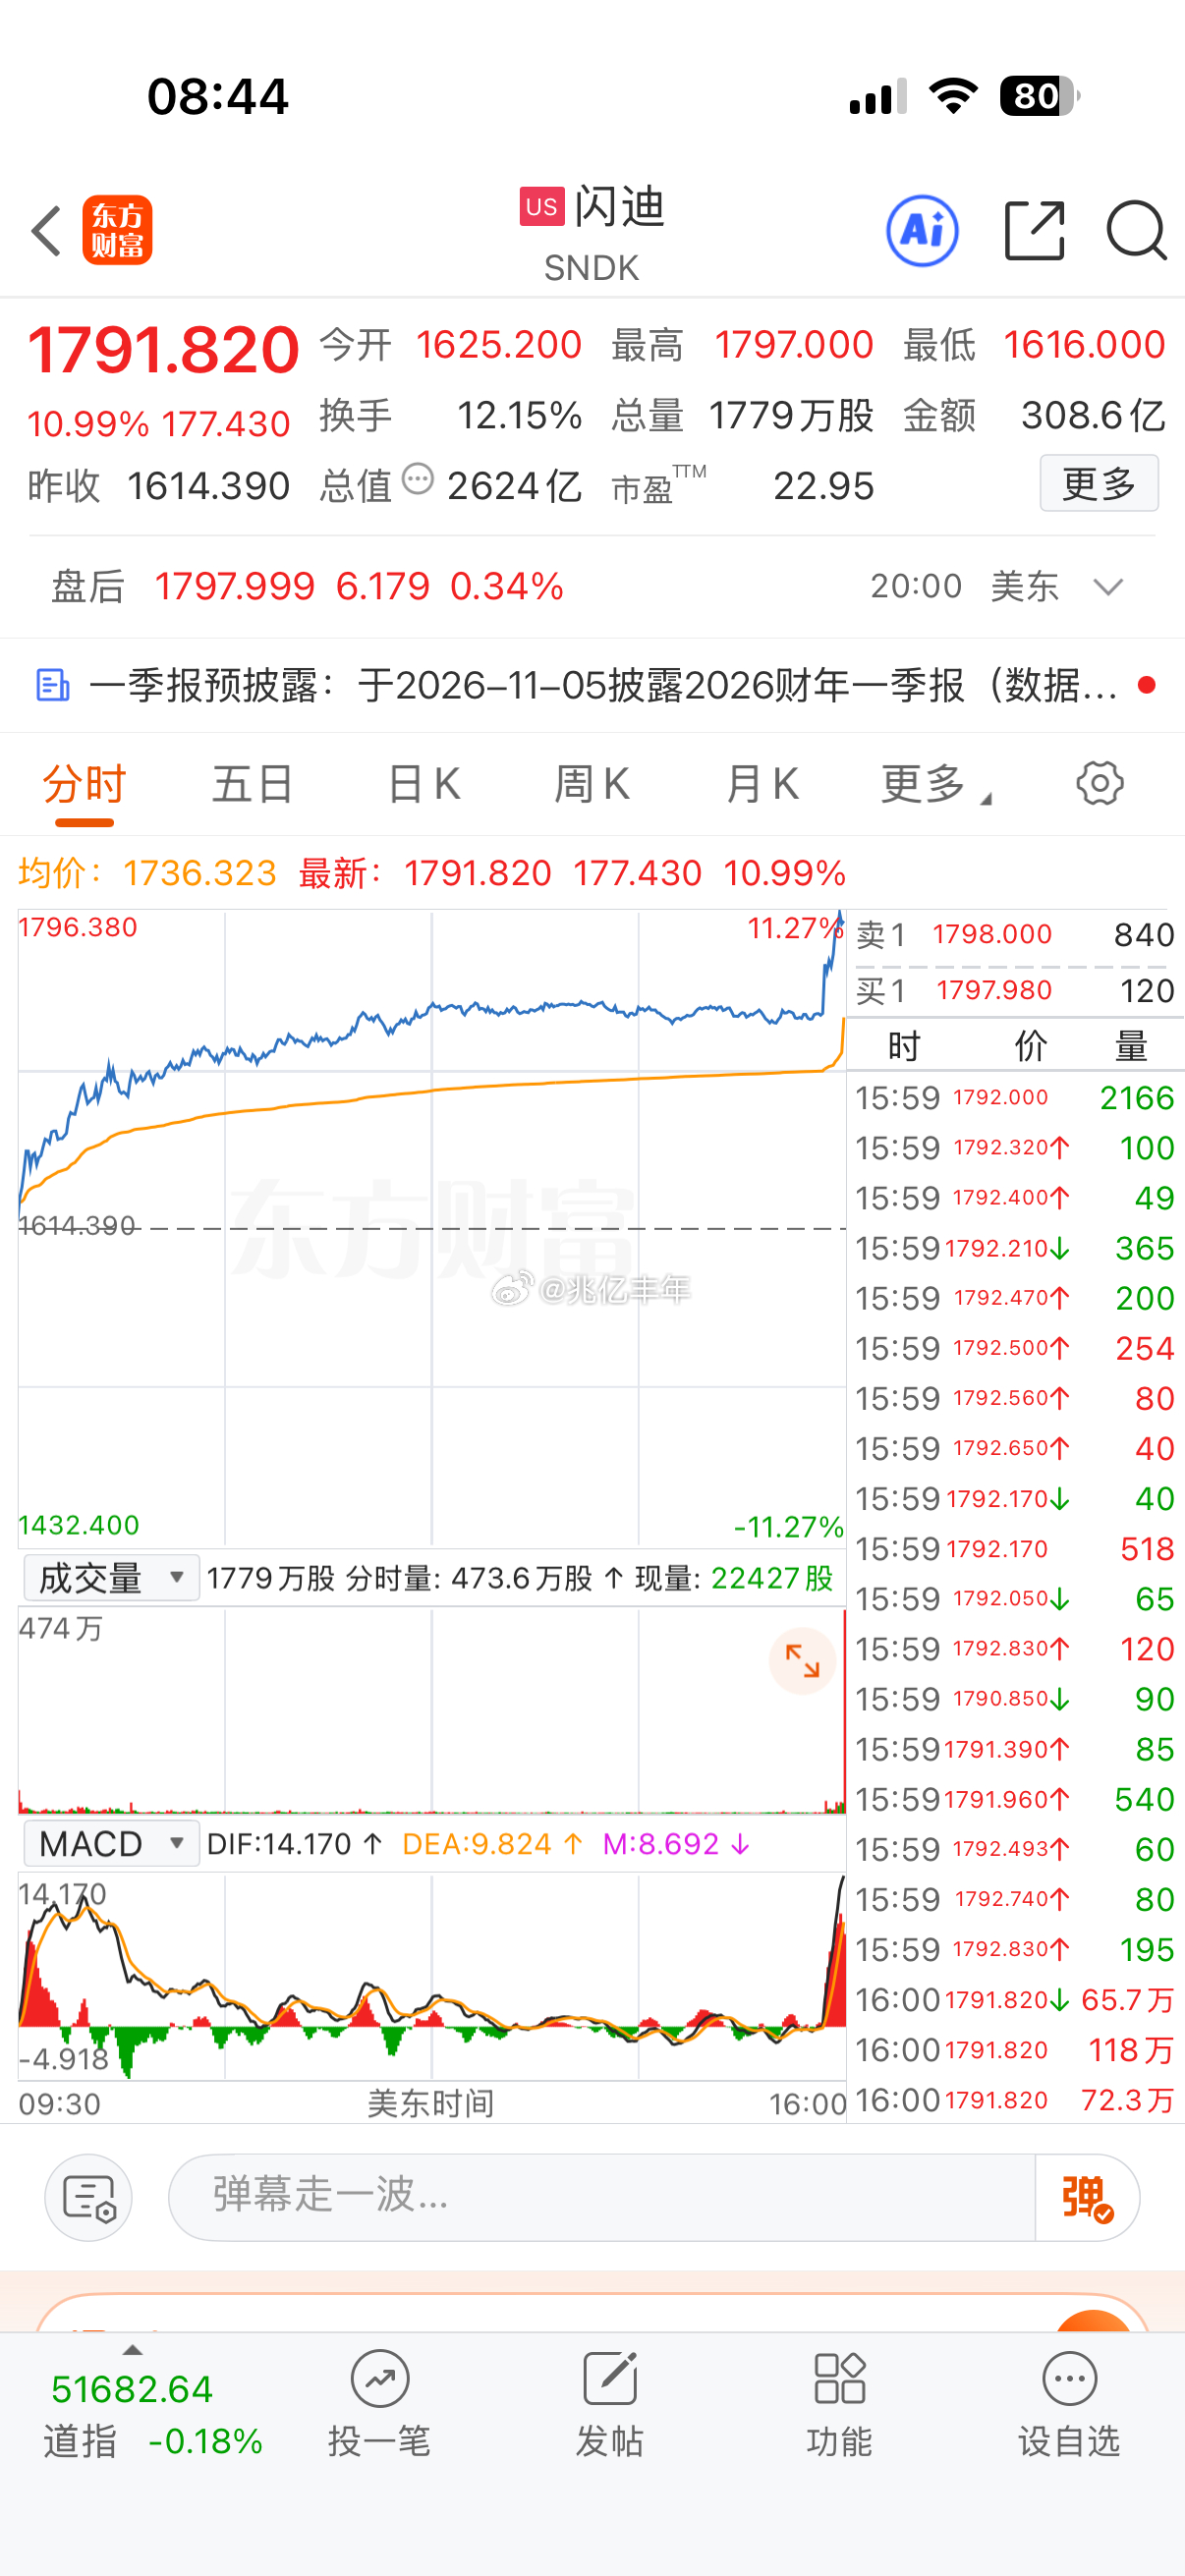Tap the 卖1 1798.000 quote row
Image resolution: width=1185 pixels, height=2576 pixels.
1015,935
